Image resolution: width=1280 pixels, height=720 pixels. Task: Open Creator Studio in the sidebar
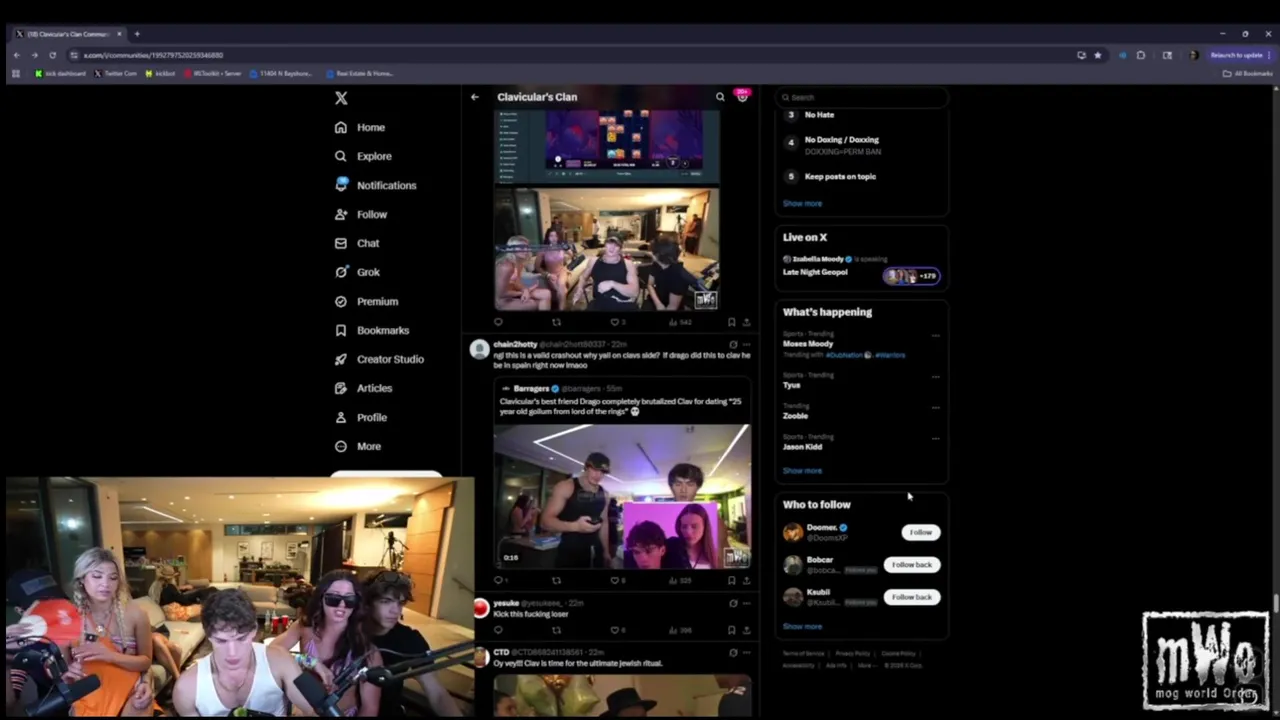[x=379, y=359]
